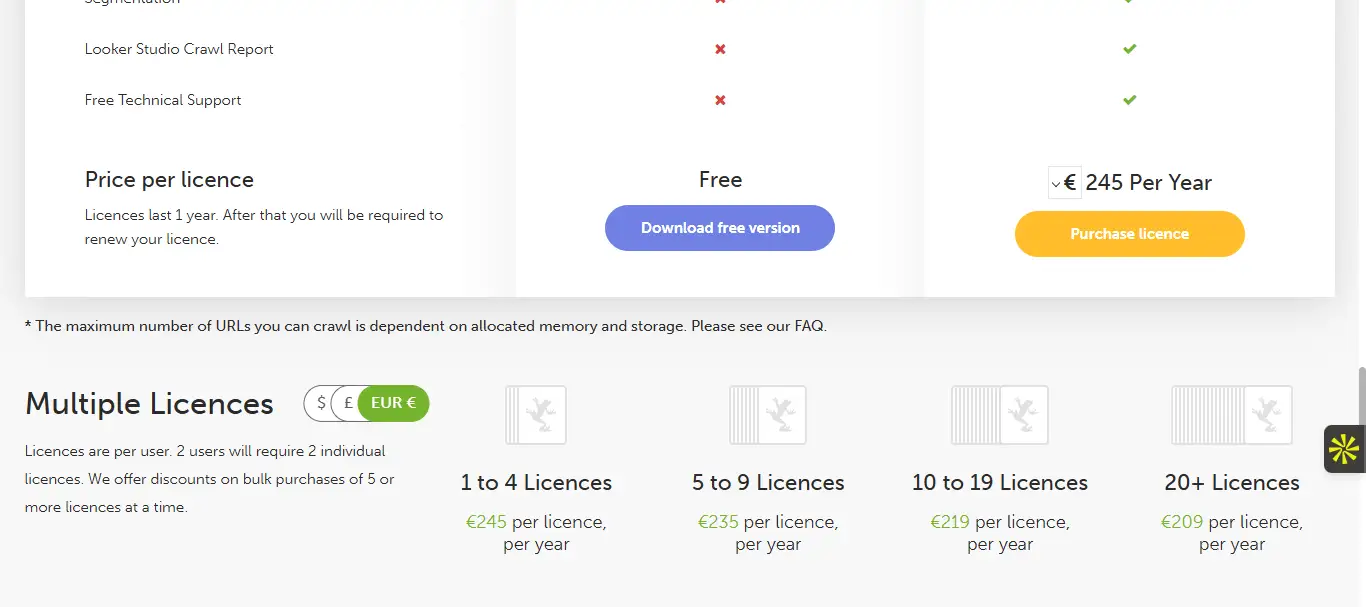This screenshot has height=607, width=1366.
Task: Switch currency to pounds (£)
Action: [347, 403]
